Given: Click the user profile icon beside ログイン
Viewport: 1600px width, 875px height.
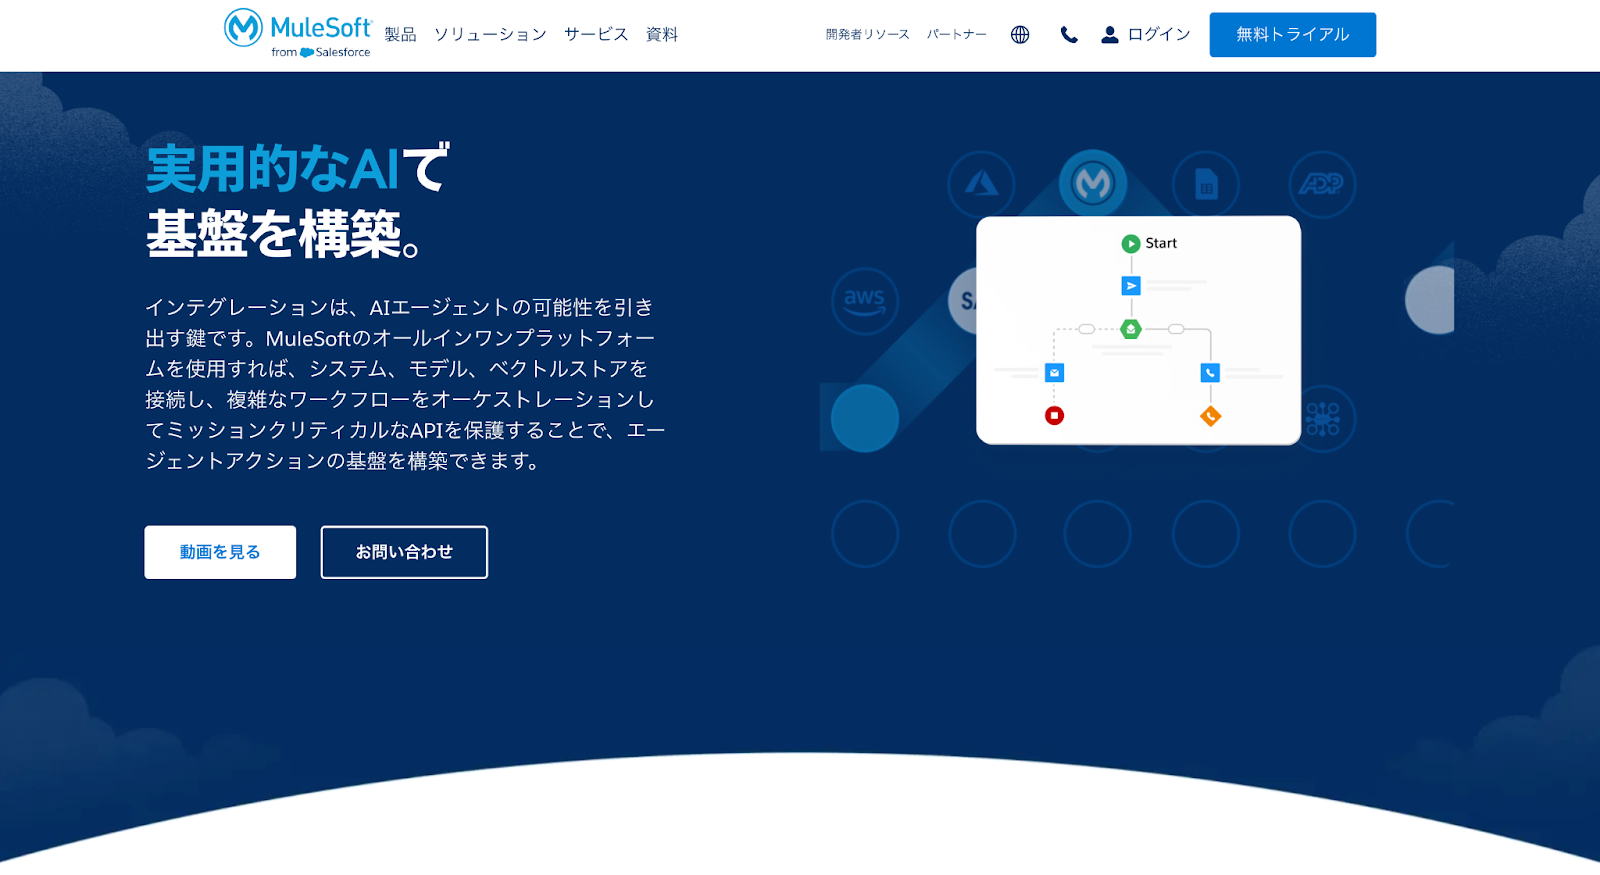Looking at the screenshot, I should click(x=1110, y=35).
